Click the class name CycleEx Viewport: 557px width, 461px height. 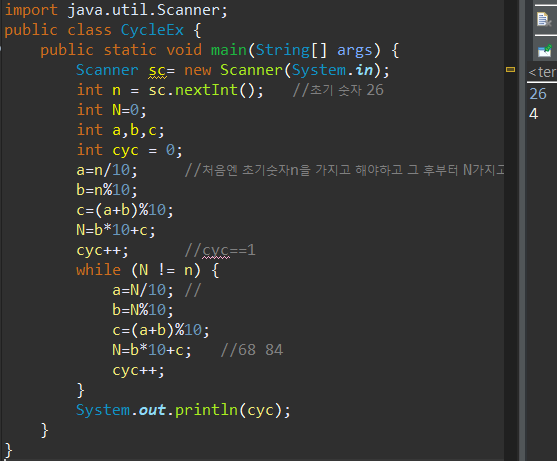point(152,30)
